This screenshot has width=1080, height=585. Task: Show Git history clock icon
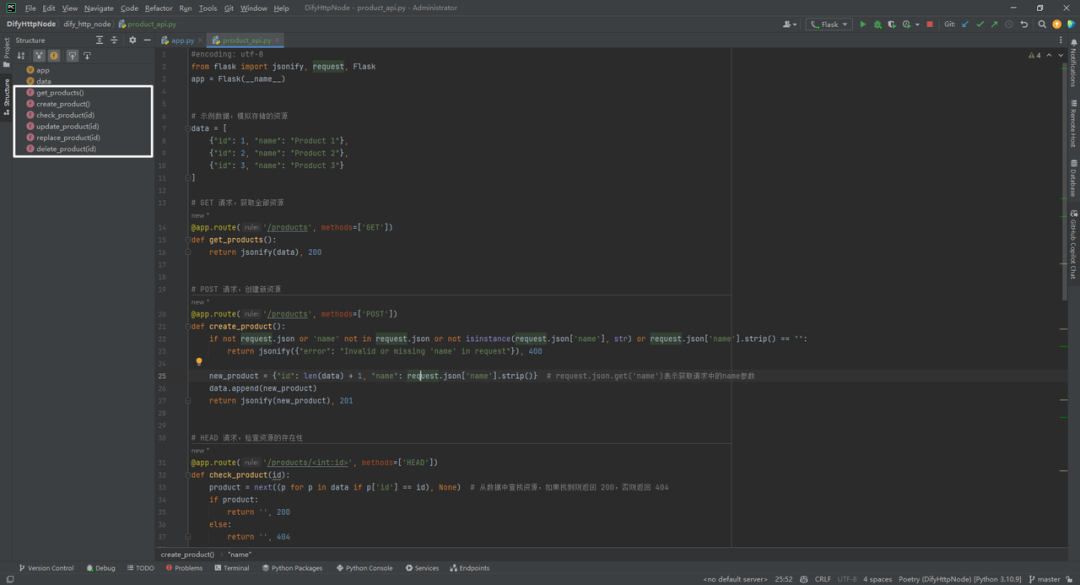pos(1009,24)
